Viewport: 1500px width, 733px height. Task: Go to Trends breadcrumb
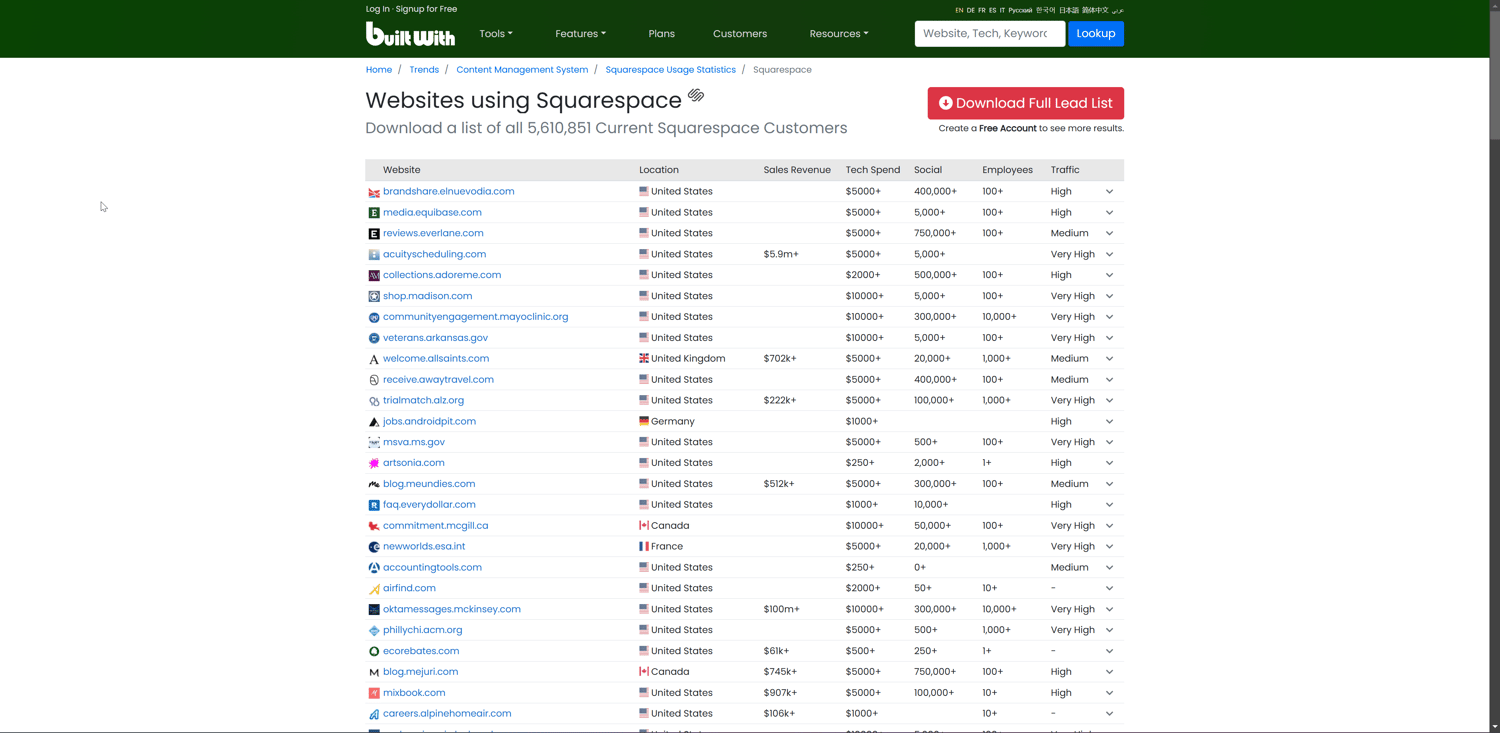pyautogui.click(x=424, y=70)
